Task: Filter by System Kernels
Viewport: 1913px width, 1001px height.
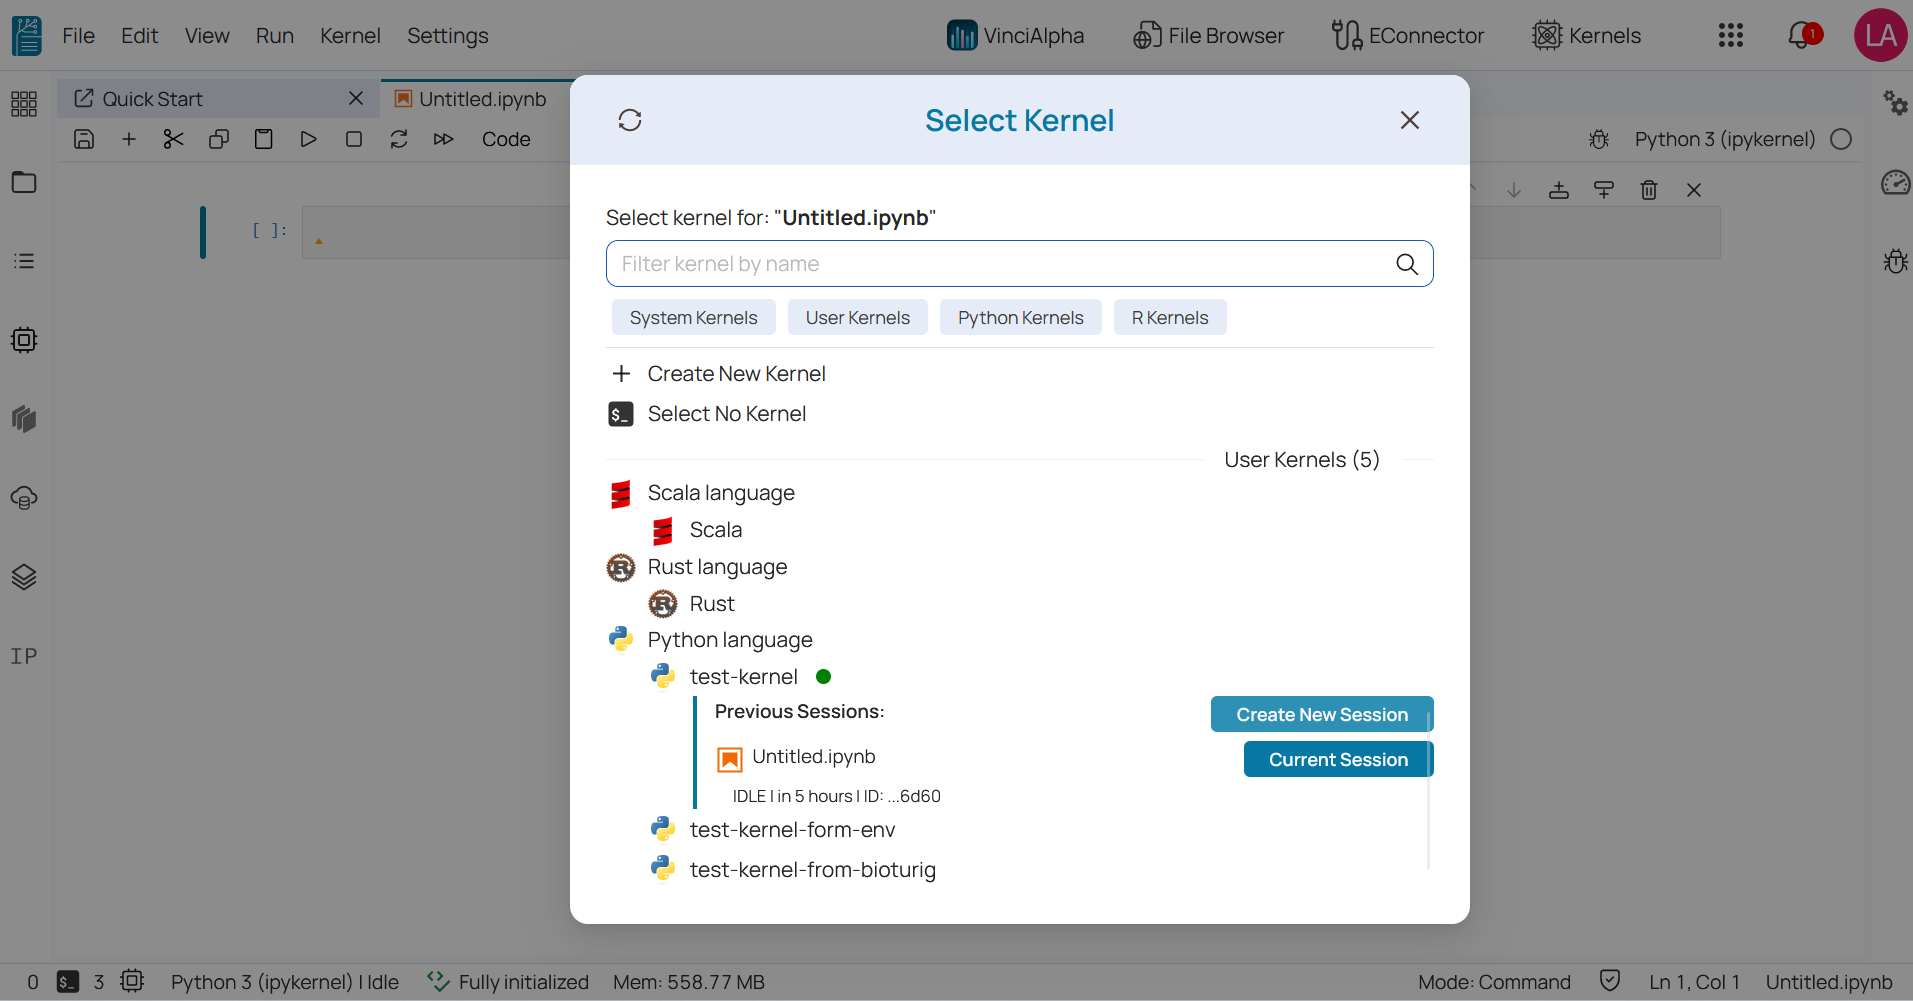Action: [694, 318]
